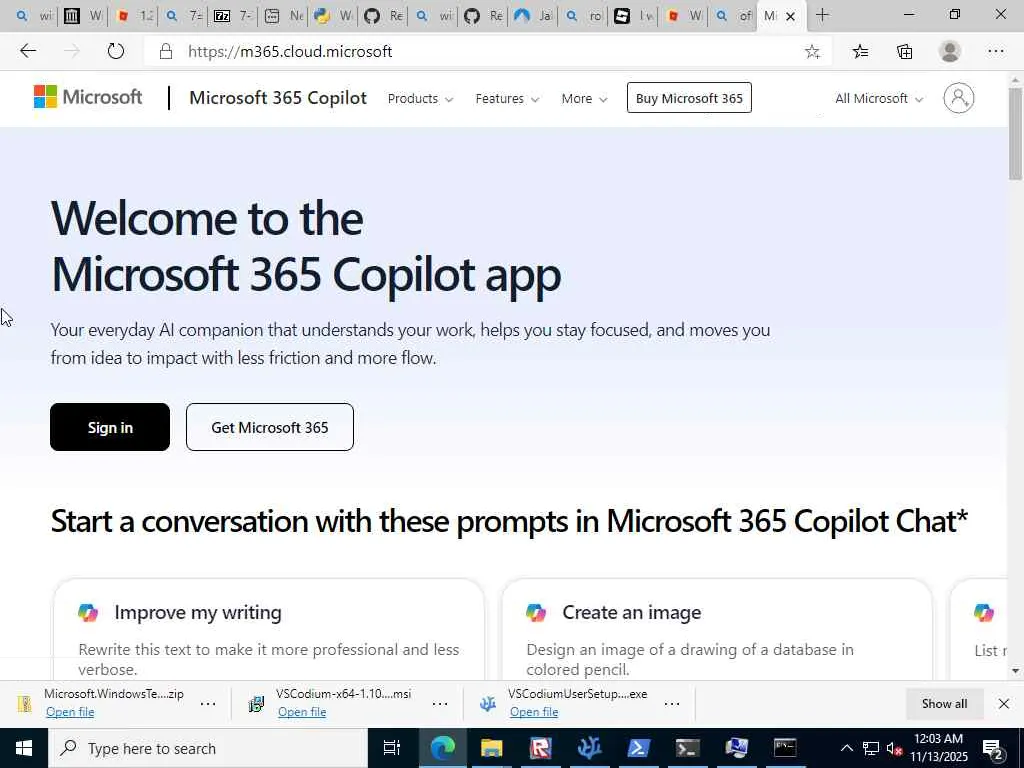Image resolution: width=1024 pixels, height=768 pixels.
Task: Switch to the Wikipedia icon tab
Action: click(x=84, y=16)
